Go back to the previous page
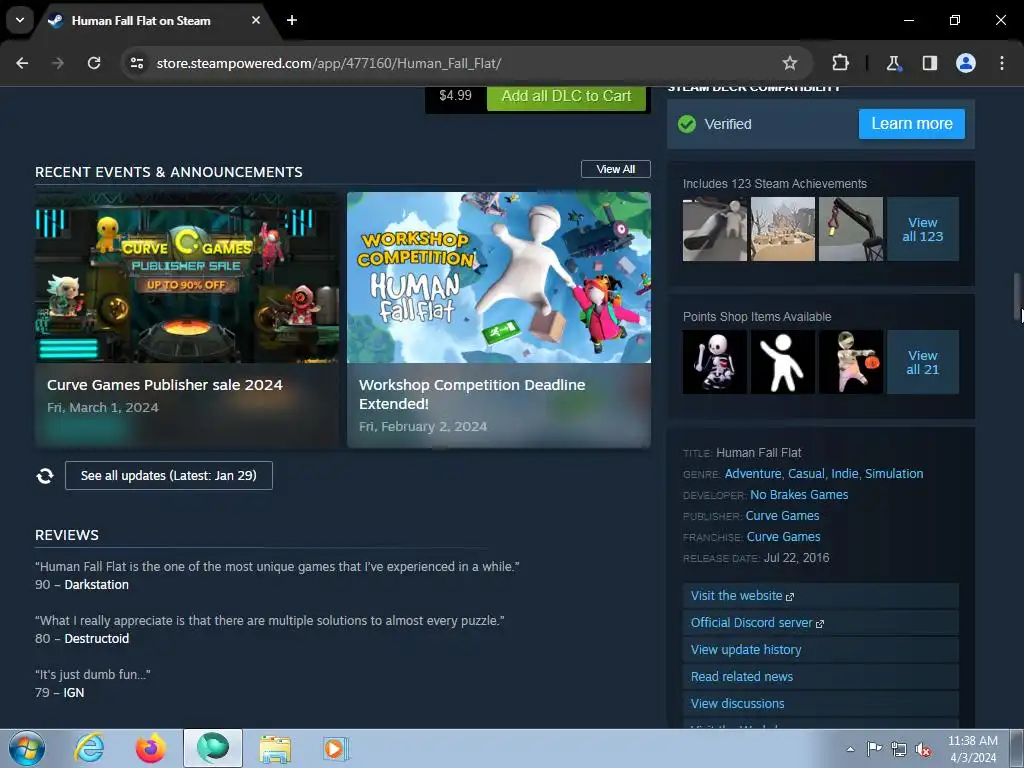 (x=22, y=63)
